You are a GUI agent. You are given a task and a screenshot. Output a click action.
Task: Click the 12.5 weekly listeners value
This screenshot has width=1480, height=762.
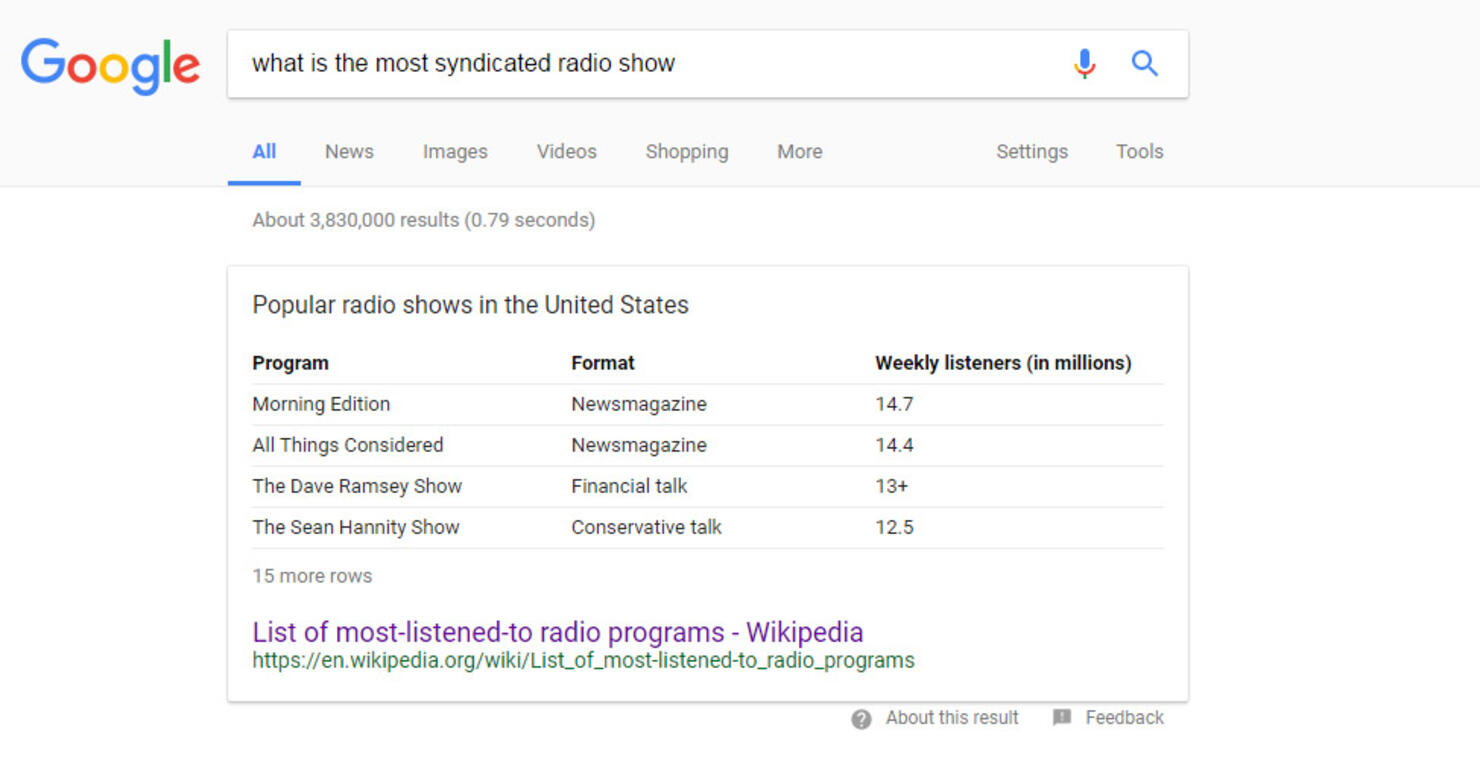click(894, 527)
